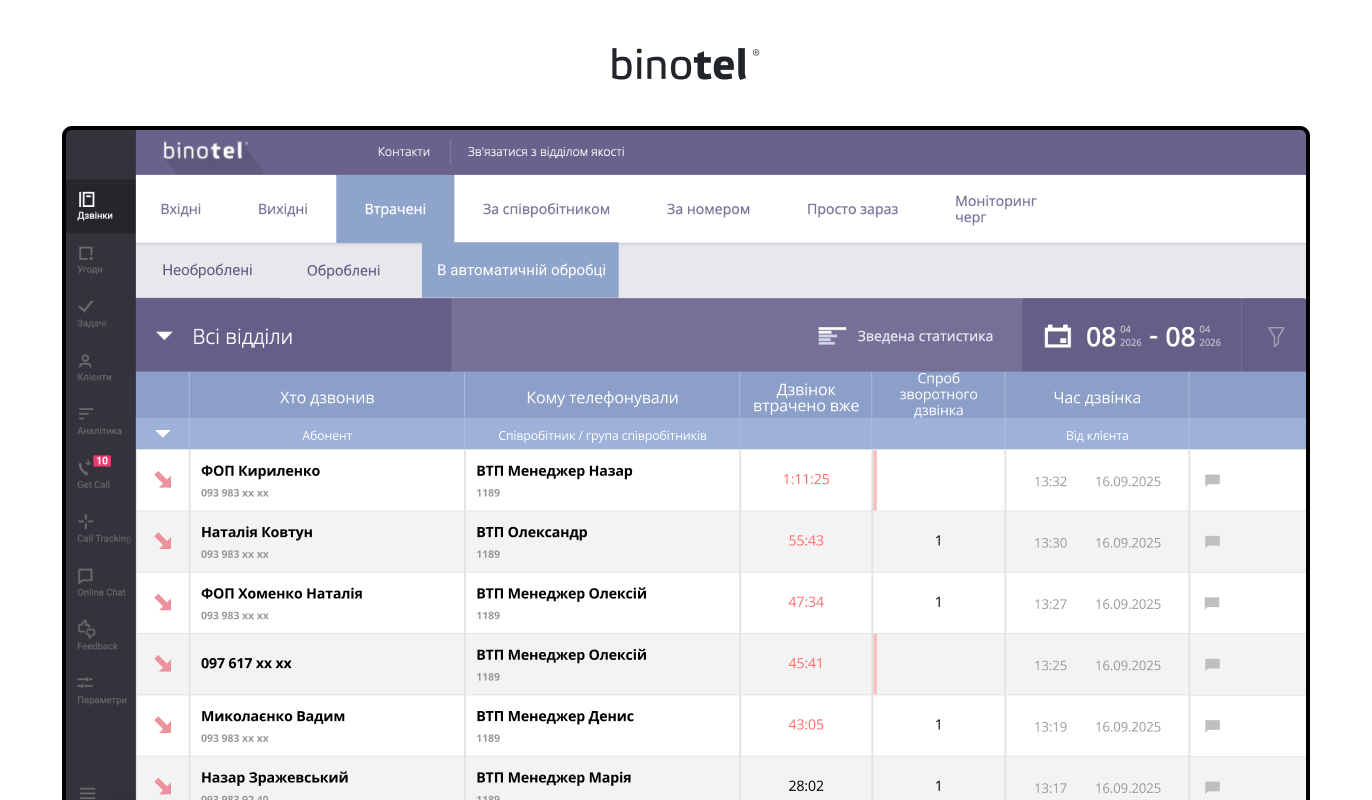The width and height of the screenshot is (1372, 800).
Task: Open the Клієнти sidebar section
Action: [x=94, y=368]
